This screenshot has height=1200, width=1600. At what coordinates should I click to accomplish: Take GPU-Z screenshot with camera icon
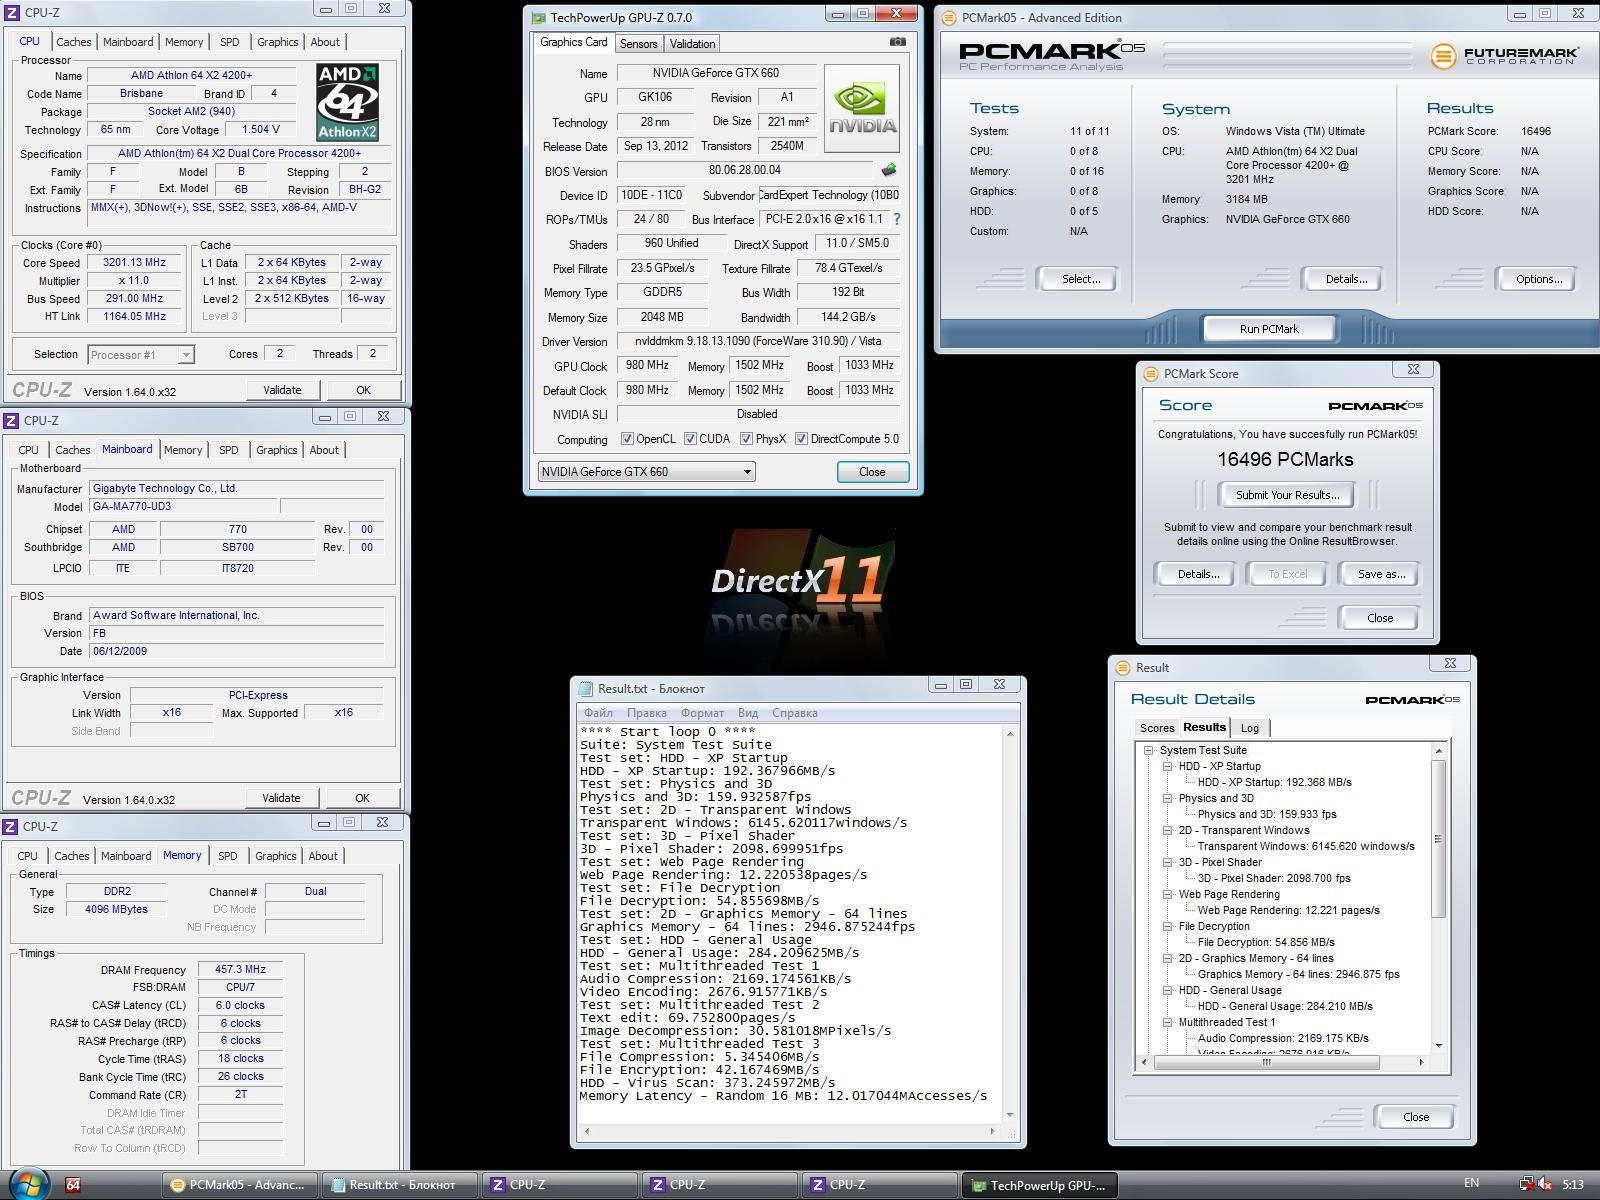click(x=897, y=42)
